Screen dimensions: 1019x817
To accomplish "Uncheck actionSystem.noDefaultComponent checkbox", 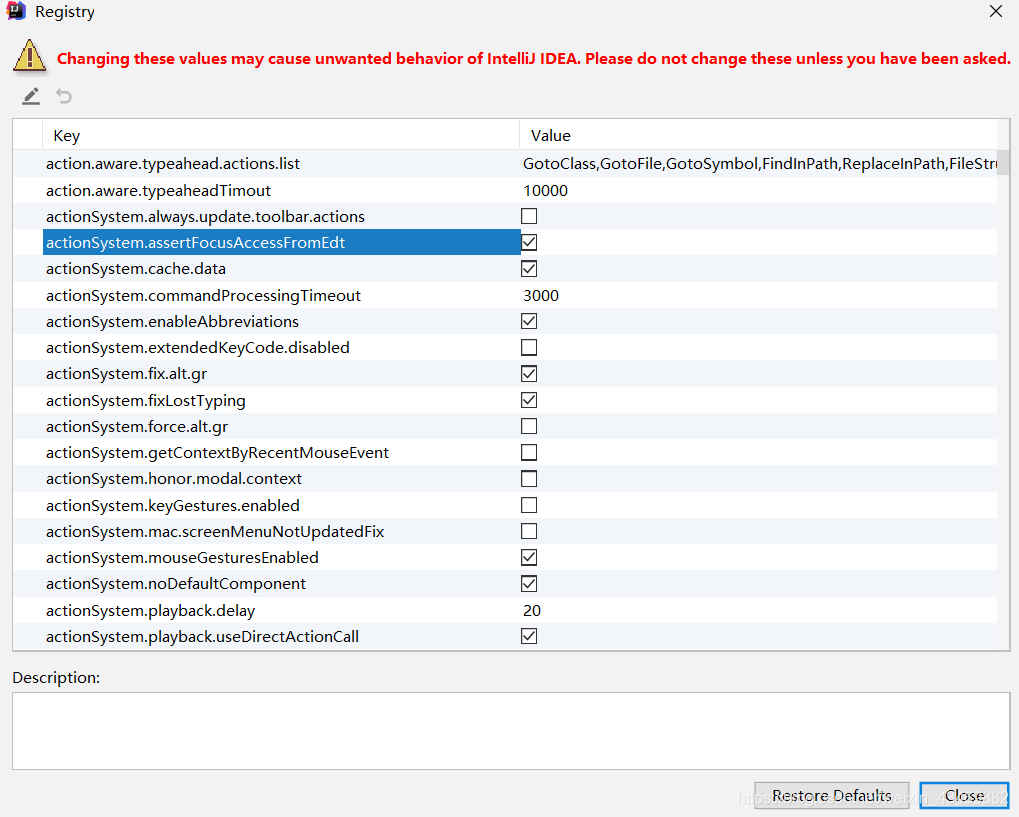I will pos(529,584).
